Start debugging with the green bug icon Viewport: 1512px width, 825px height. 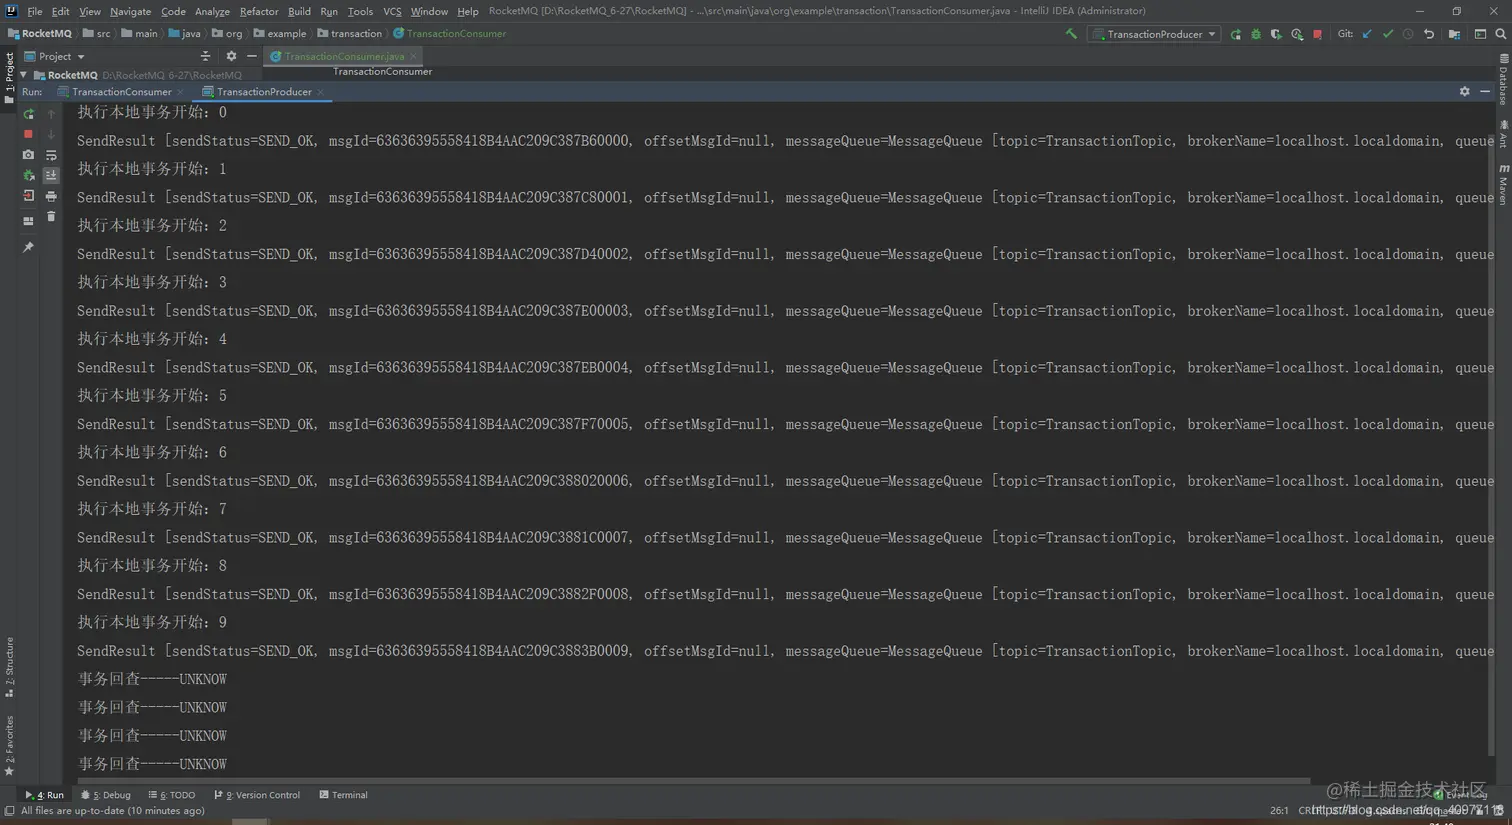point(1256,34)
